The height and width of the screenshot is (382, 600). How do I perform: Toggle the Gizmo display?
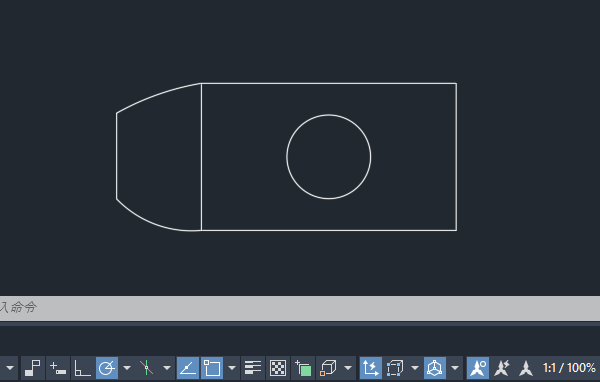(435, 368)
